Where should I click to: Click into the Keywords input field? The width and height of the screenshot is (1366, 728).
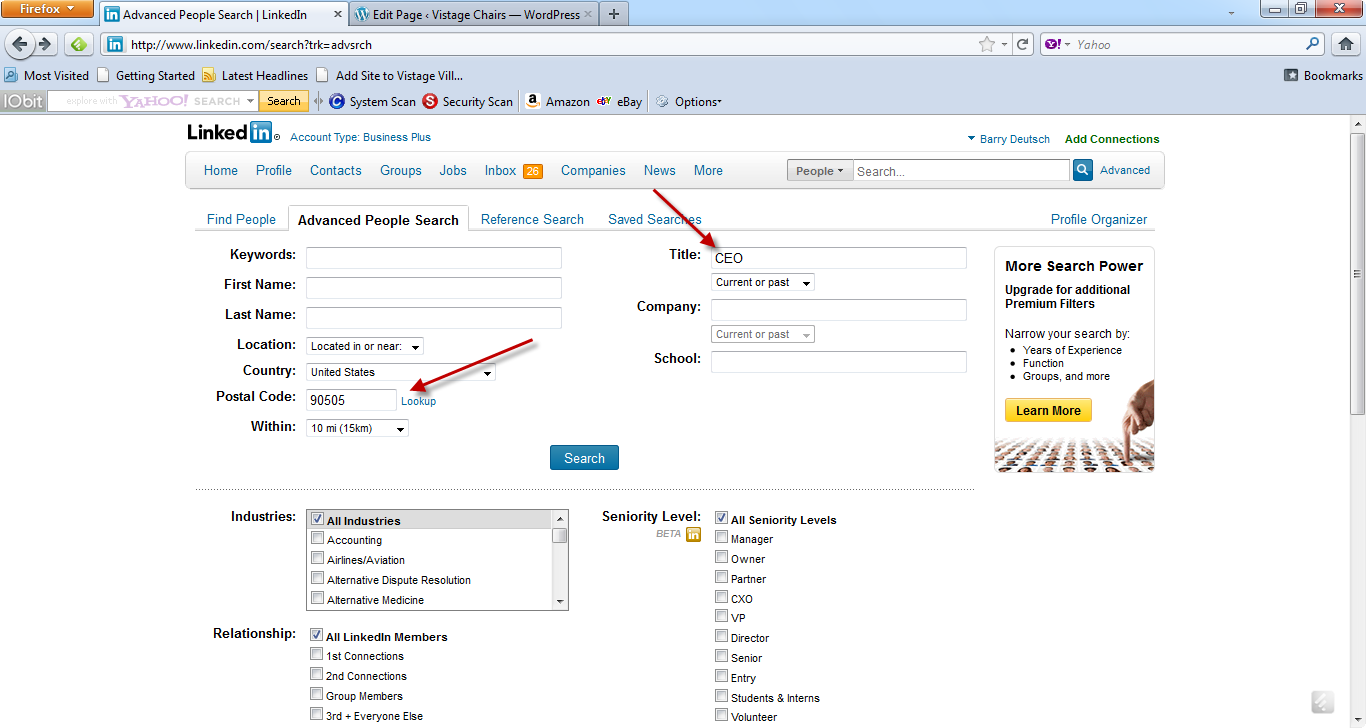[433, 258]
